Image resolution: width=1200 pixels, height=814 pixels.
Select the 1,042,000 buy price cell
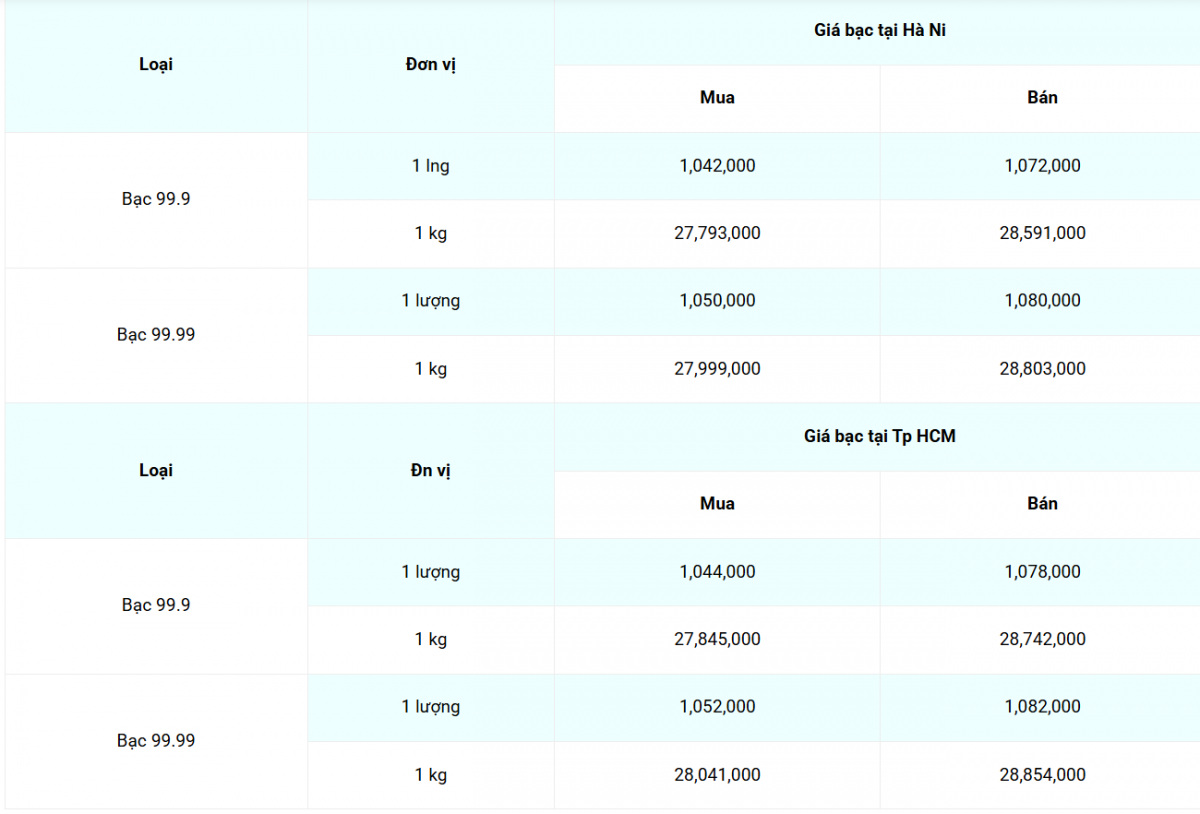pyautogui.click(x=717, y=166)
